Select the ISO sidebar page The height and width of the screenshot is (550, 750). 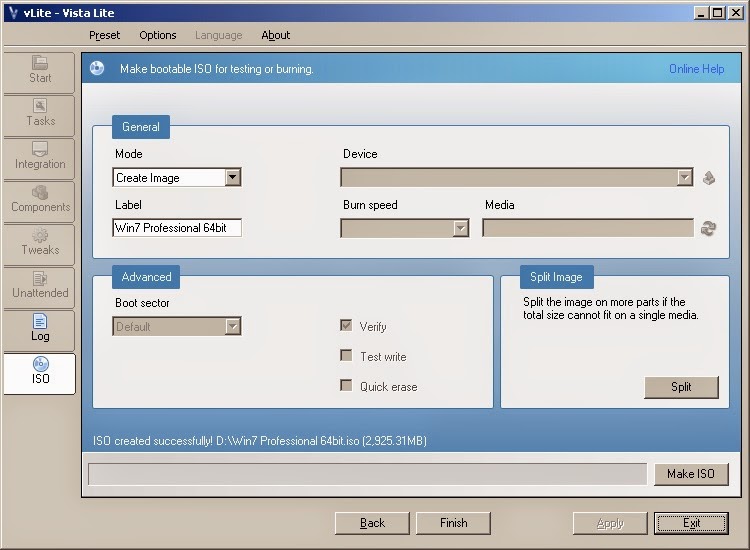click(39, 374)
